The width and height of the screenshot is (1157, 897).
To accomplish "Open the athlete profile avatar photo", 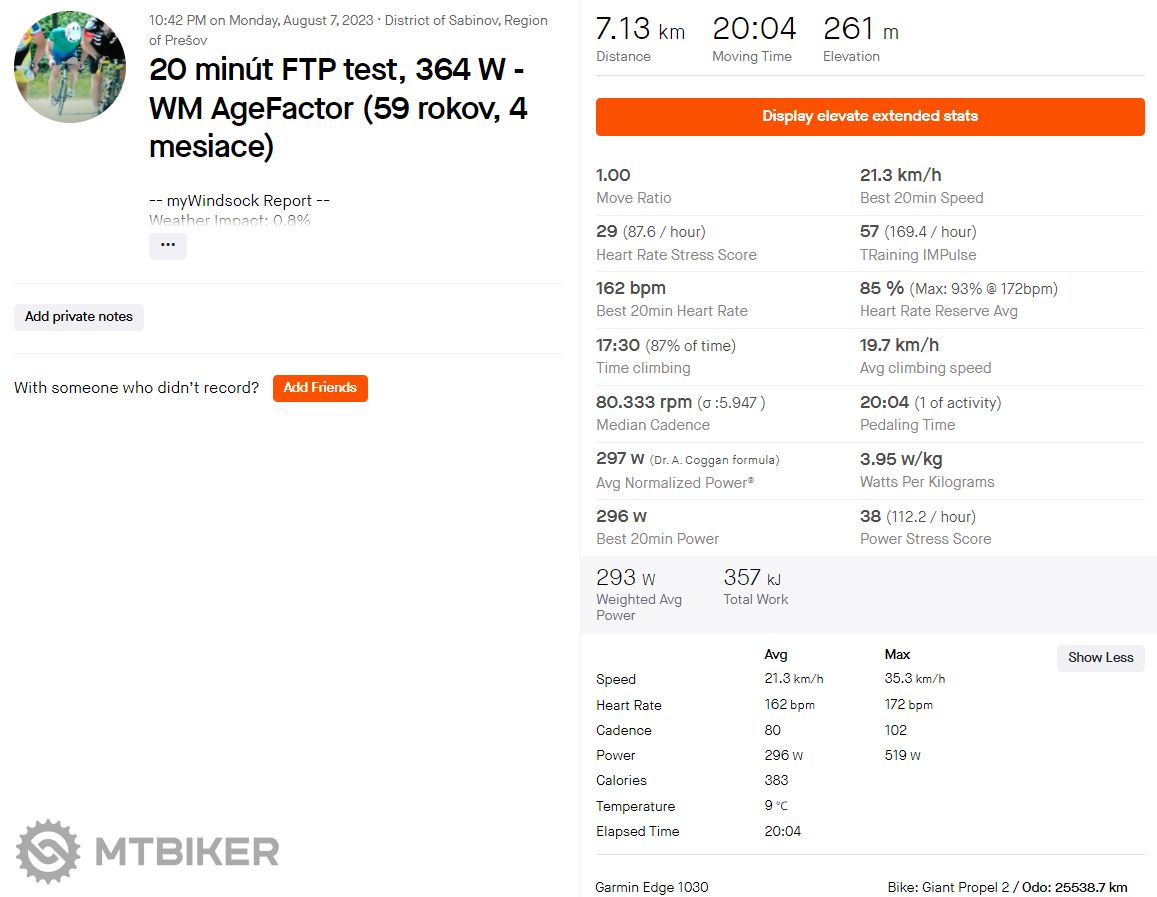I will pos(70,67).
